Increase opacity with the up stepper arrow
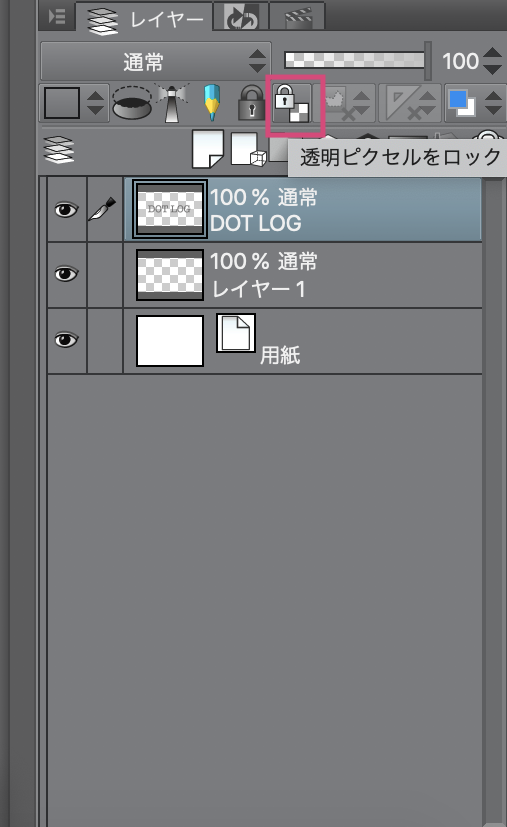507x827 pixels. 492,53
